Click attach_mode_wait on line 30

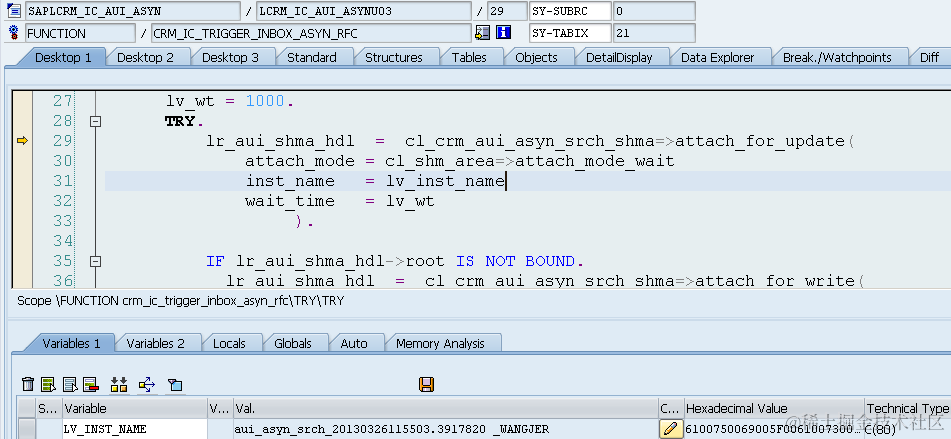(x=594, y=161)
